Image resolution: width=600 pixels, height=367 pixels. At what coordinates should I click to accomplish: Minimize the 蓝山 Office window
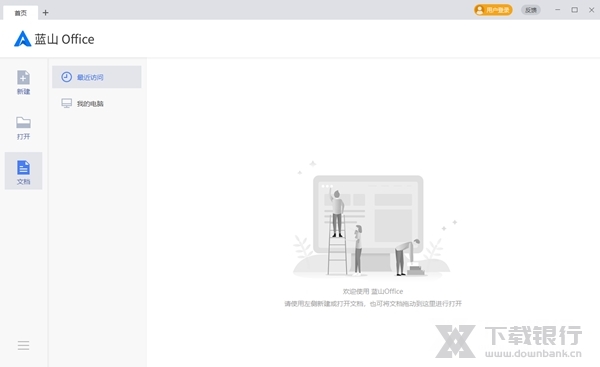pos(558,10)
